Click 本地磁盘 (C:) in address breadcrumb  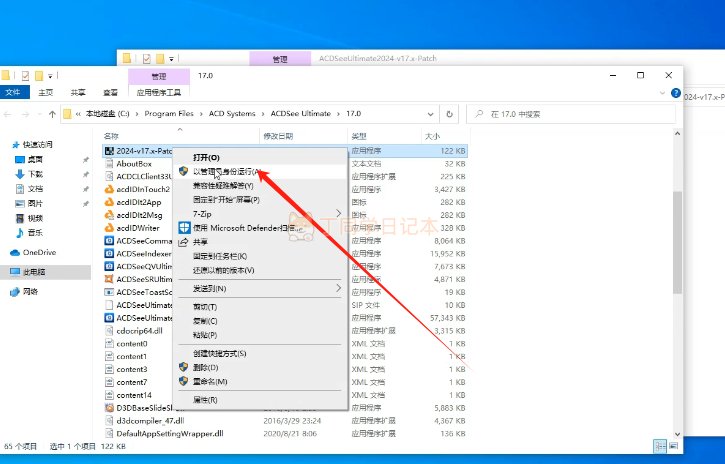(108, 114)
